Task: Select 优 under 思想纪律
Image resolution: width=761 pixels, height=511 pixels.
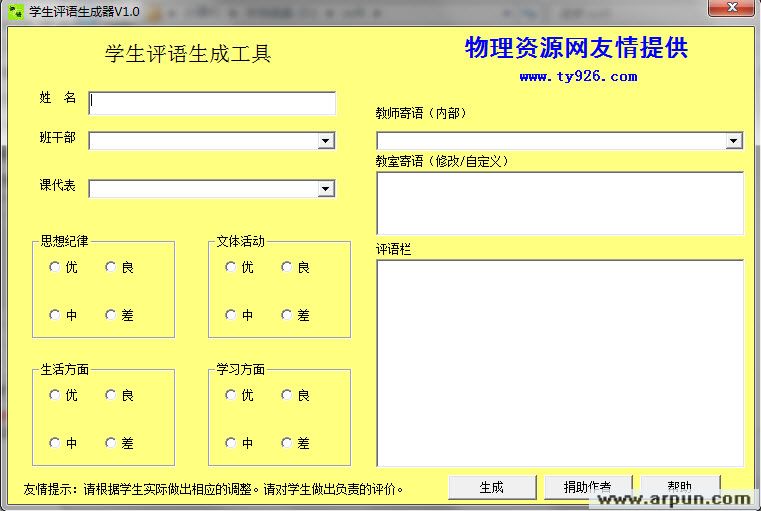Action: tap(64, 267)
